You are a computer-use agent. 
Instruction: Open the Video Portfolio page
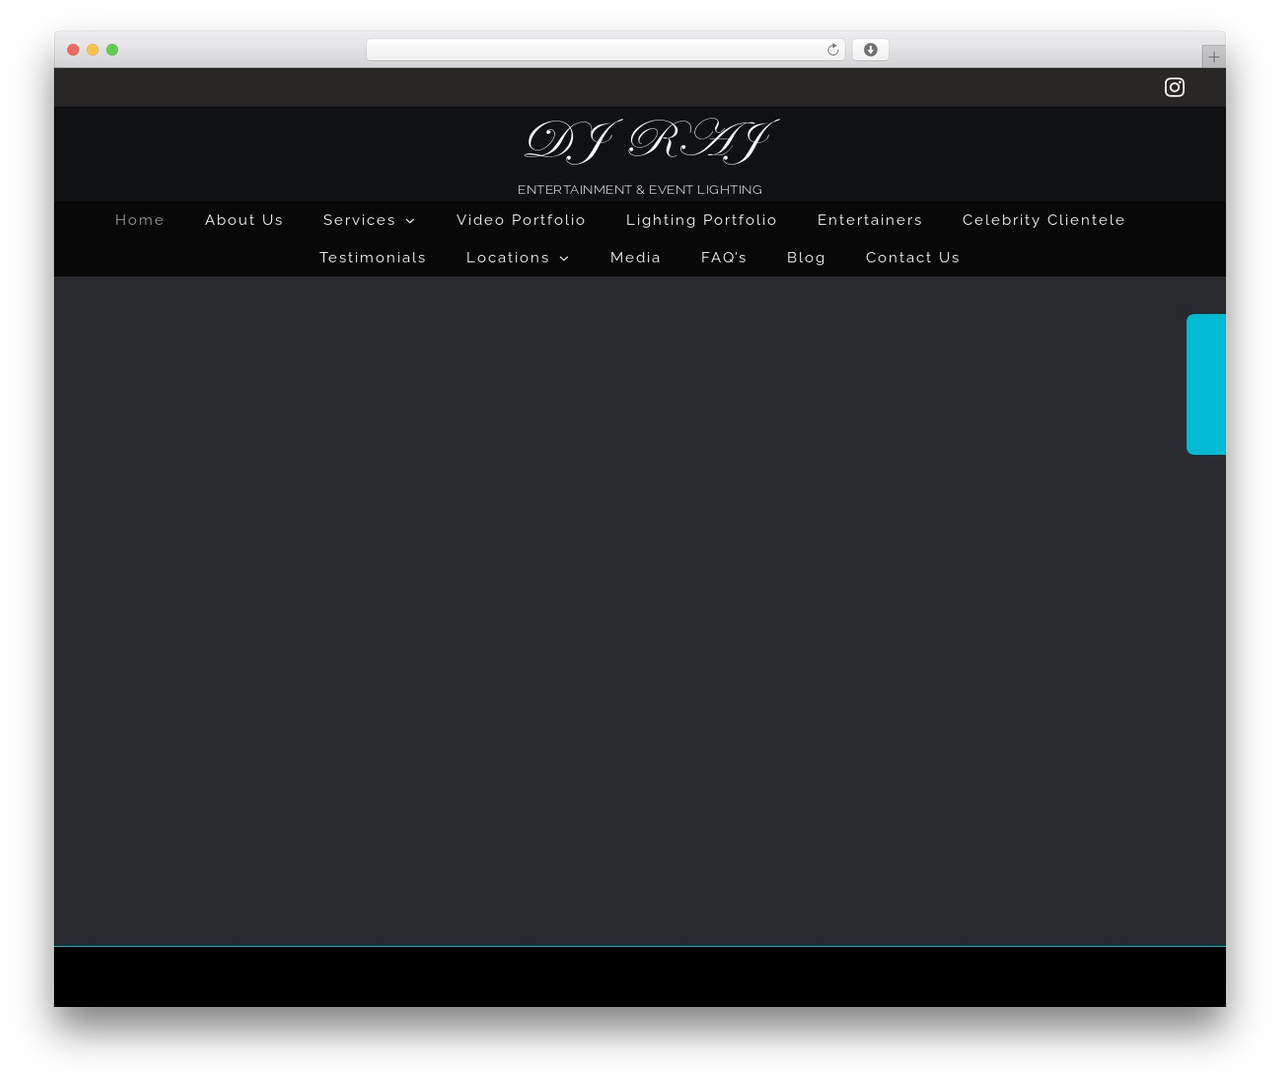521,220
